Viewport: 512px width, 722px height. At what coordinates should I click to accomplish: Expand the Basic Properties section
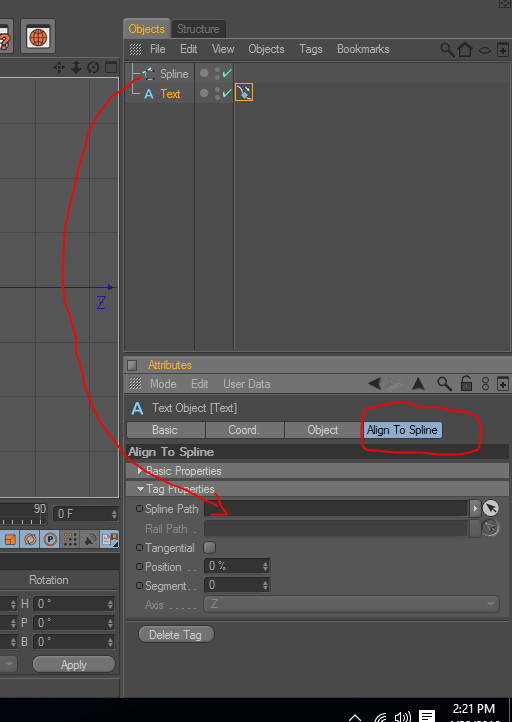coord(140,471)
